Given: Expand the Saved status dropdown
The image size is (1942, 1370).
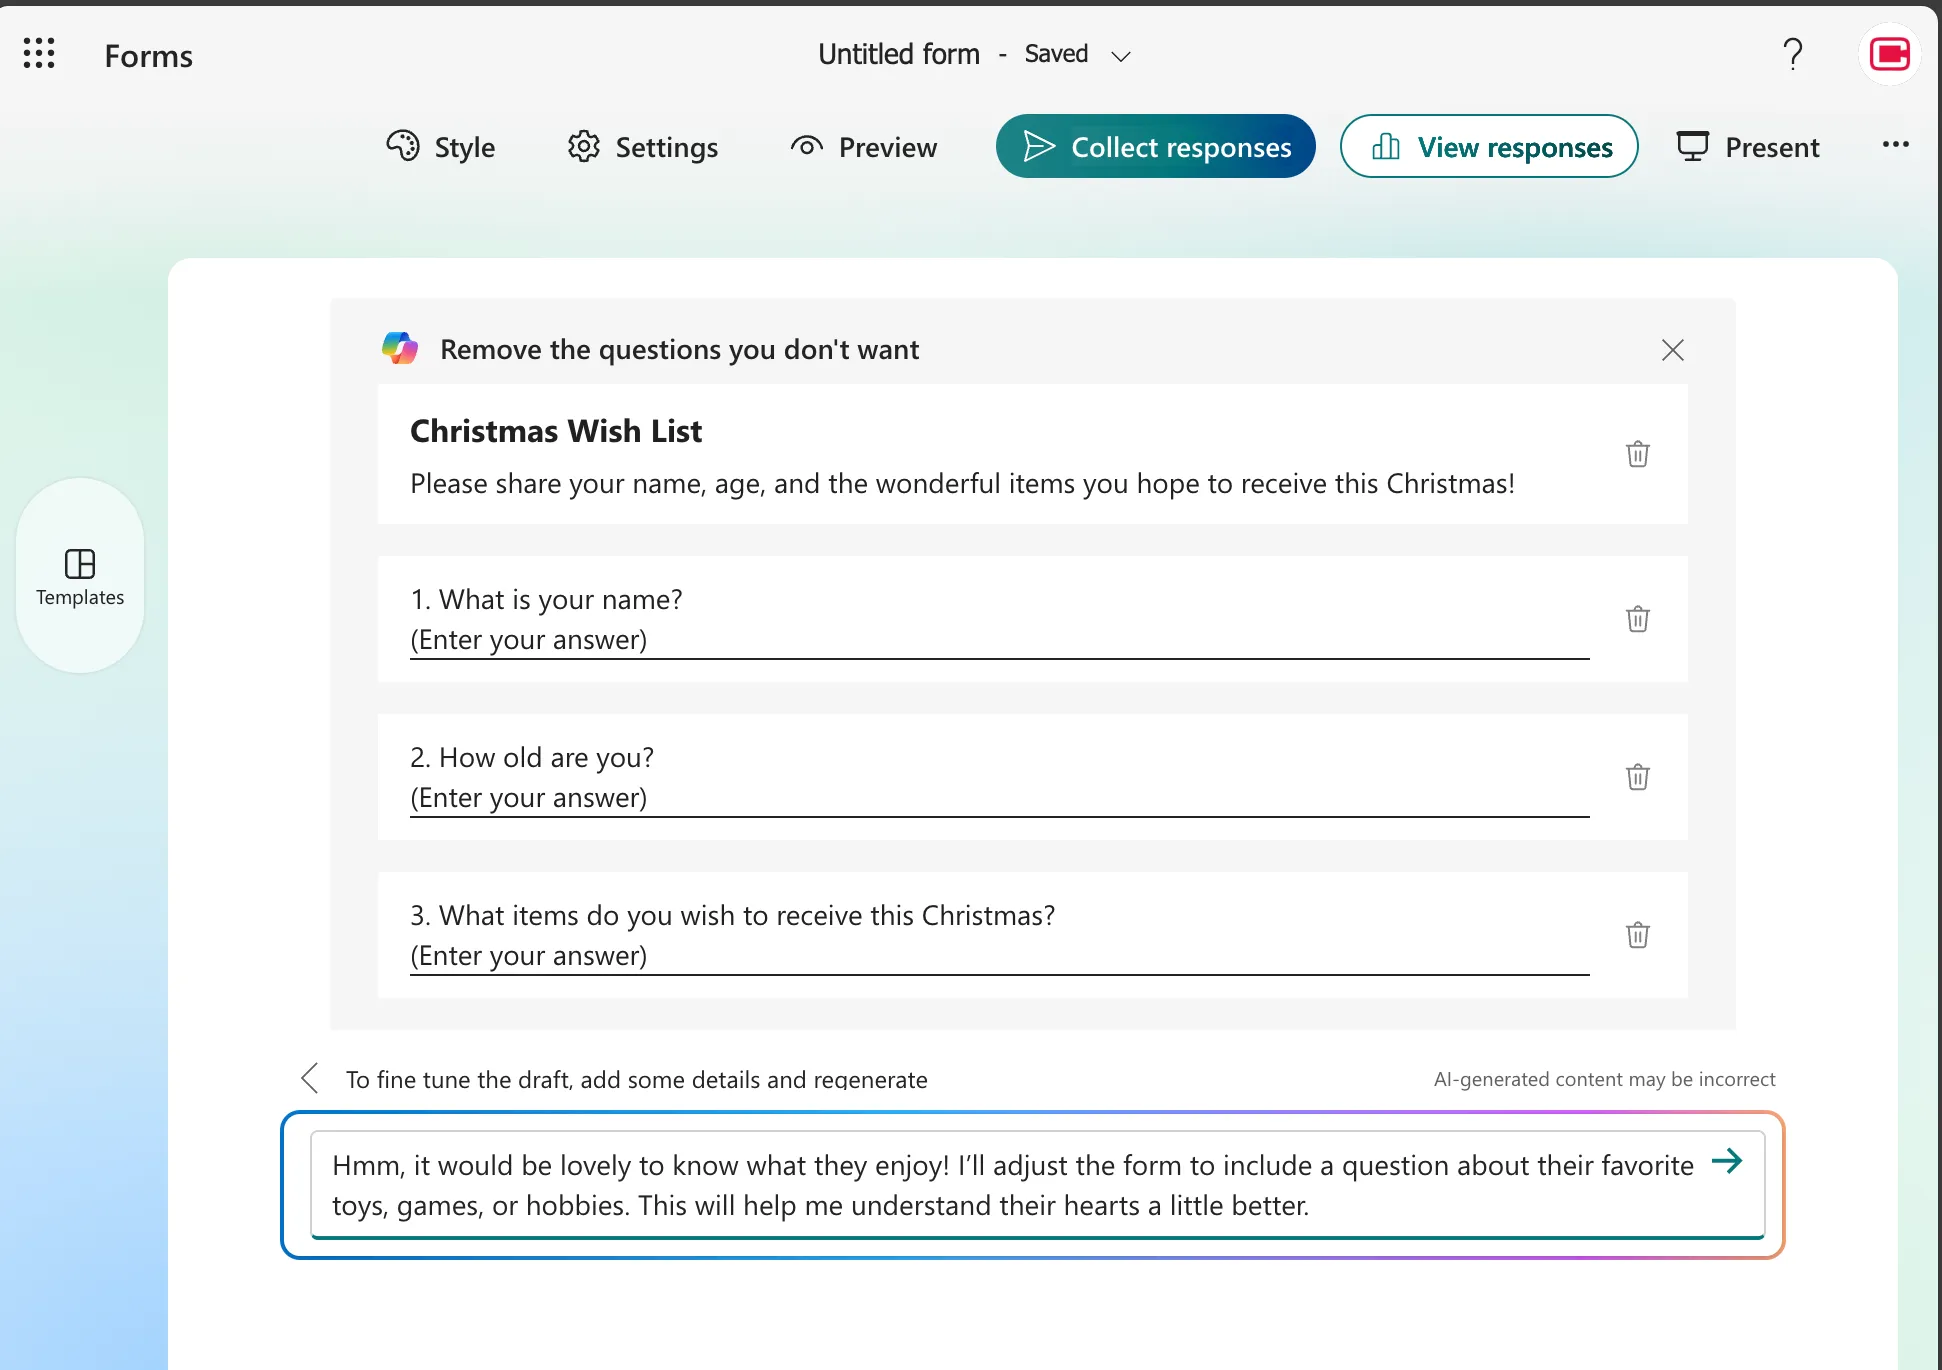Looking at the screenshot, I should tap(1121, 56).
